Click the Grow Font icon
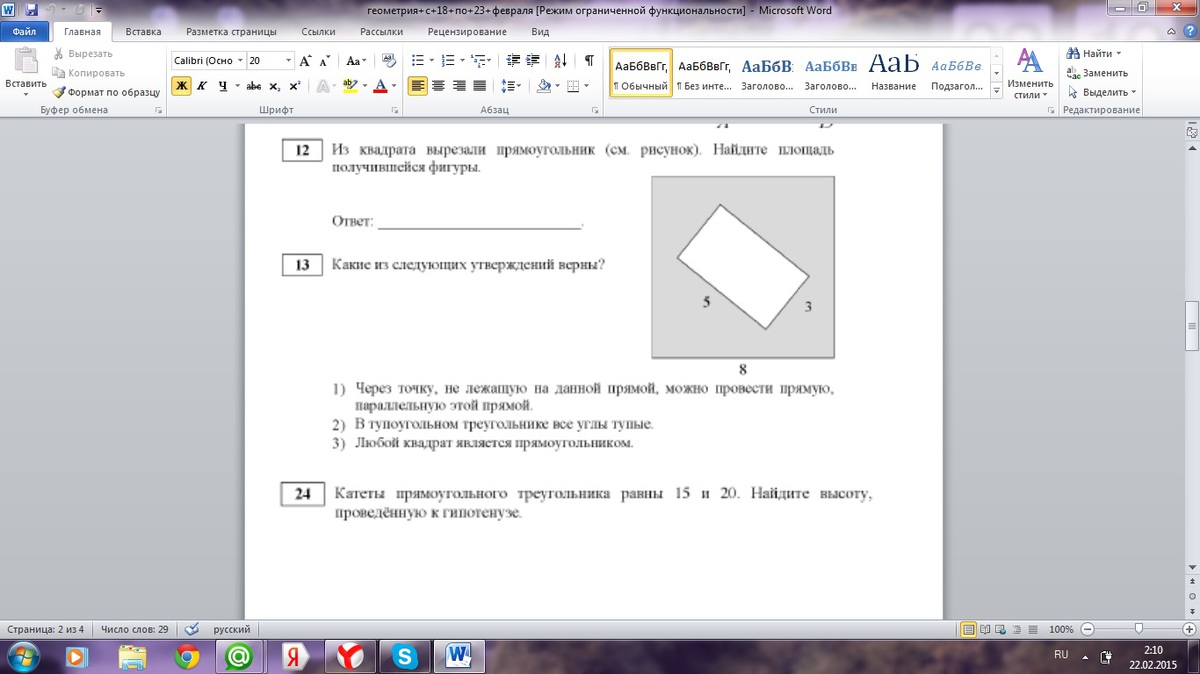The image size is (1200, 674). (306, 60)
